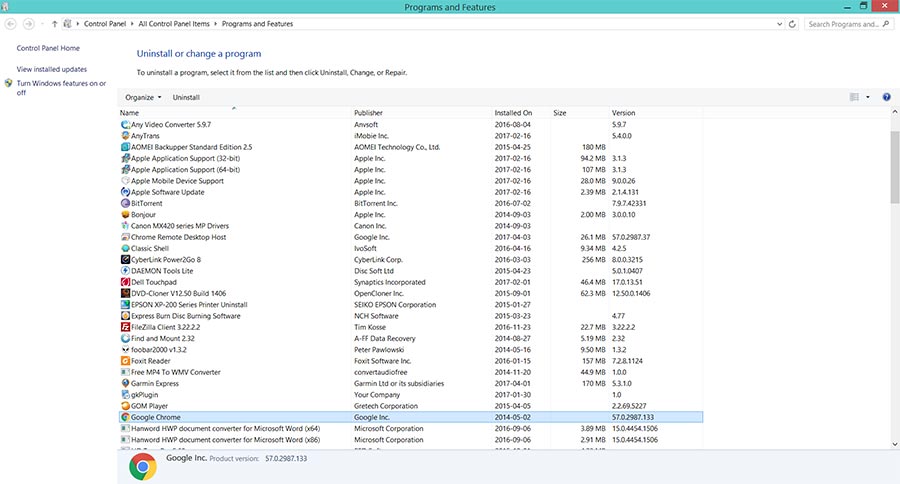Open Control Panel Home link
The image size is (900, 484).
[x=48, y=48]
